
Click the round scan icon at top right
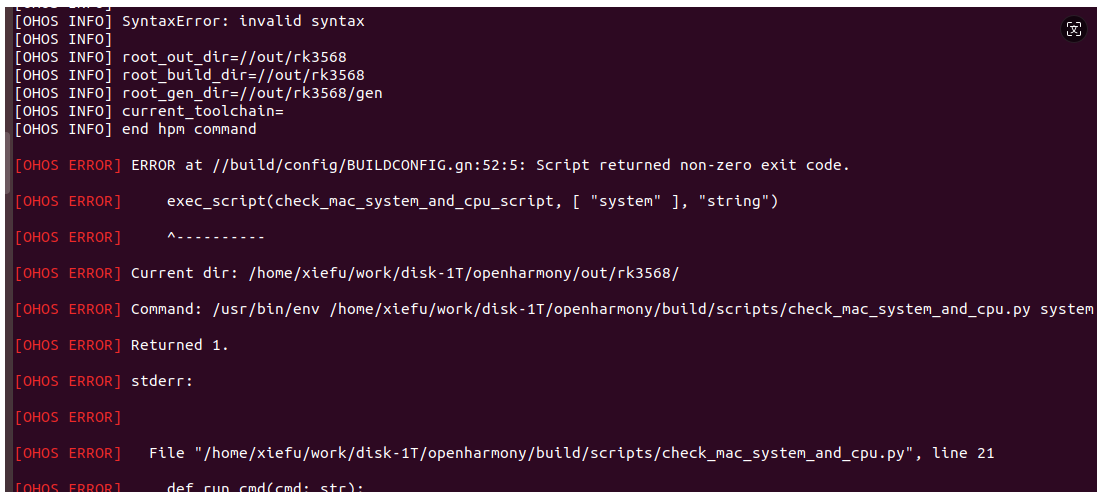1073,29
